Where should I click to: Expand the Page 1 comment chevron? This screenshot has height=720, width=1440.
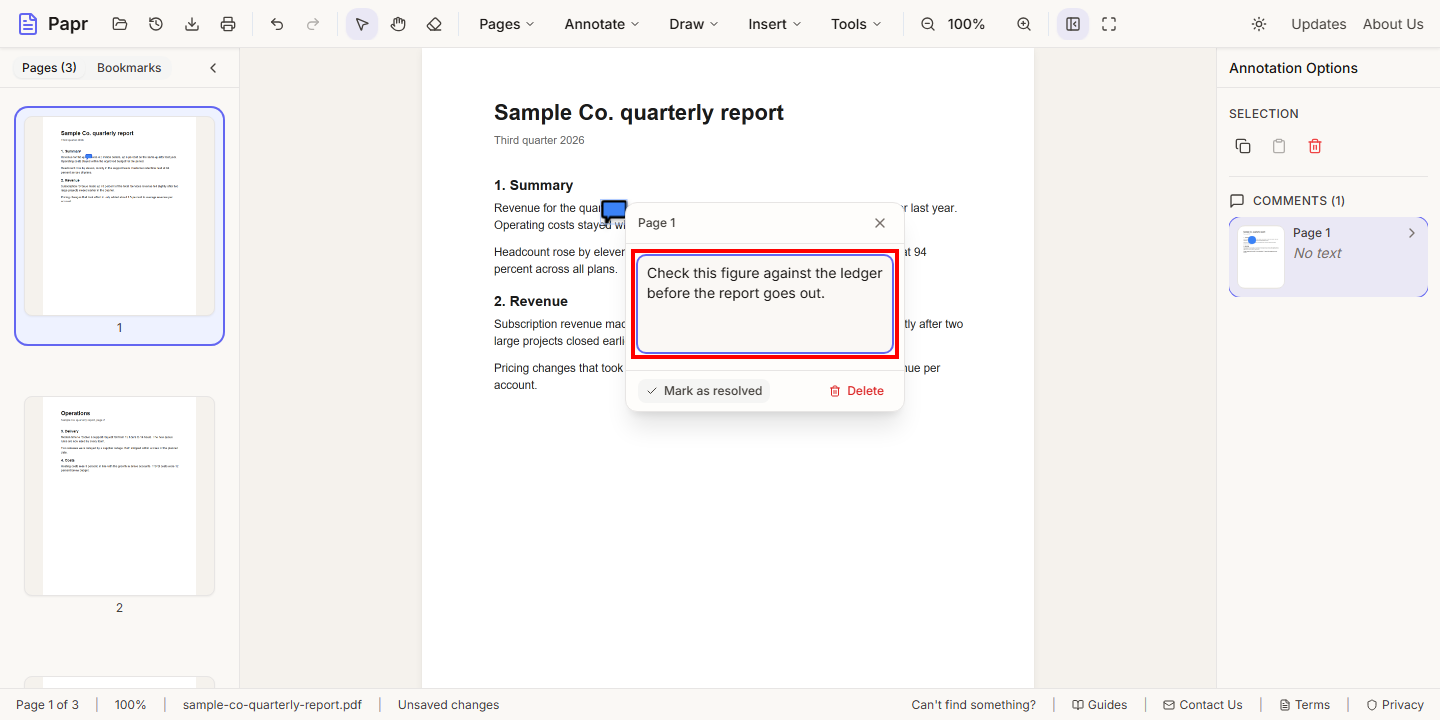[1412, 233]
